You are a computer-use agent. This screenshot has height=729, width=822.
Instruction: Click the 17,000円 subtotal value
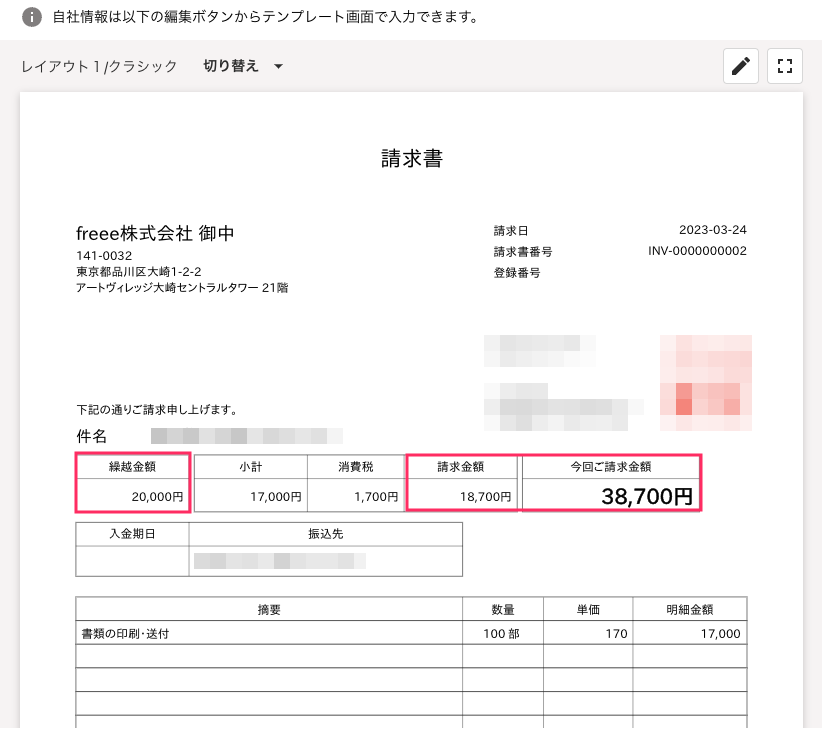click(276, 496)
